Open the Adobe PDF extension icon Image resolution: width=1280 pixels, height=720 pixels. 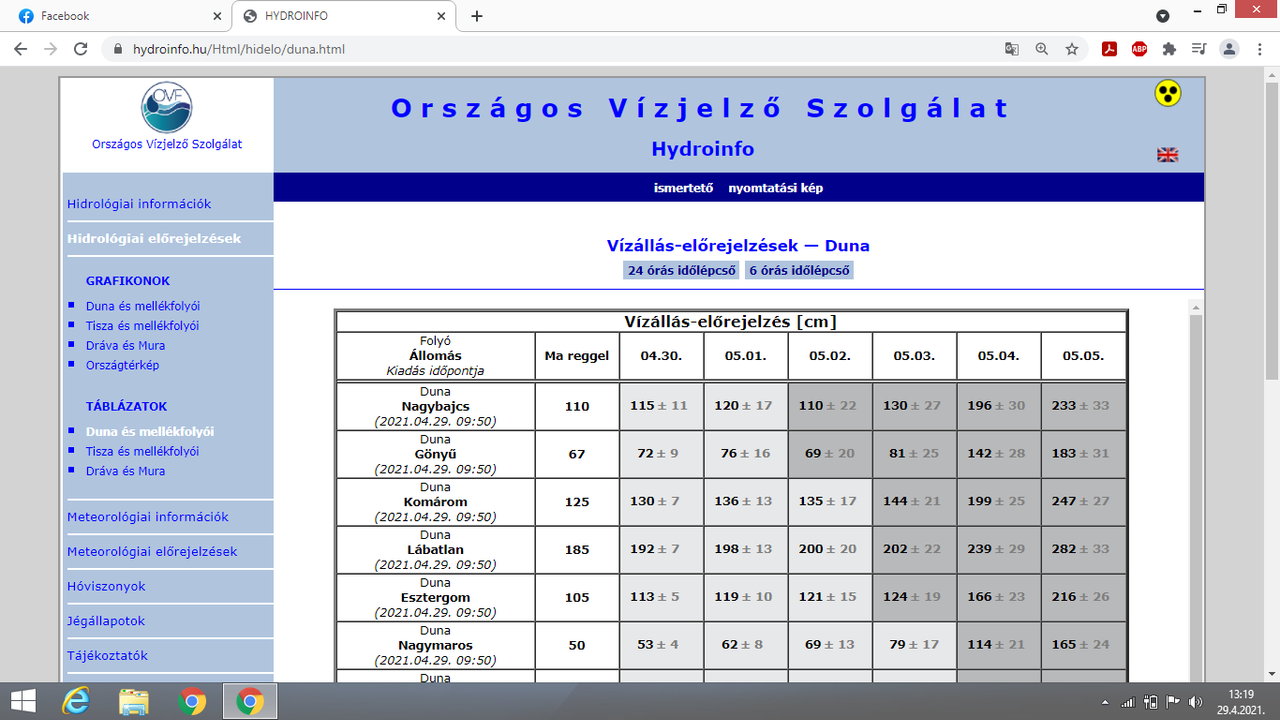click(1109, 48)
